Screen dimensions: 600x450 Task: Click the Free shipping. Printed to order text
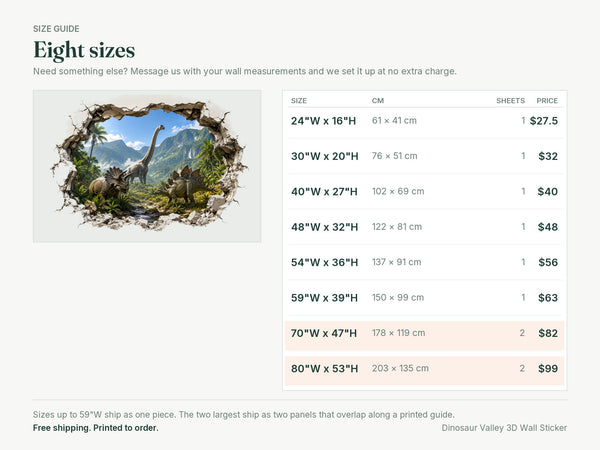[x=96, y=428]
